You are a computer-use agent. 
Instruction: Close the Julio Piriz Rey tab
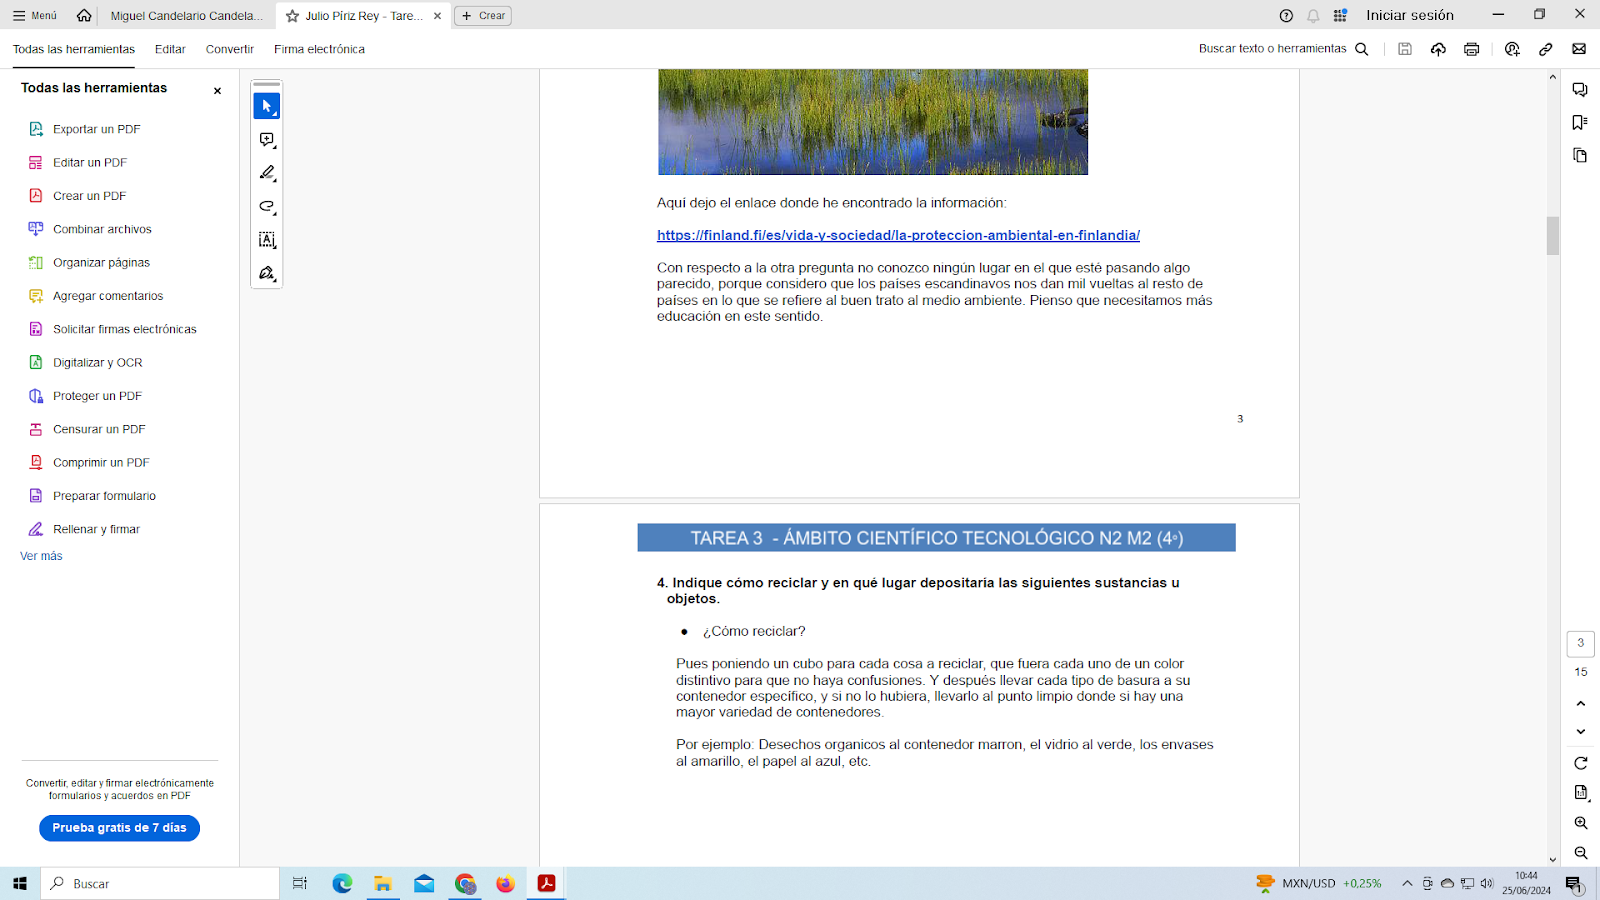click(x=437, y=16)
